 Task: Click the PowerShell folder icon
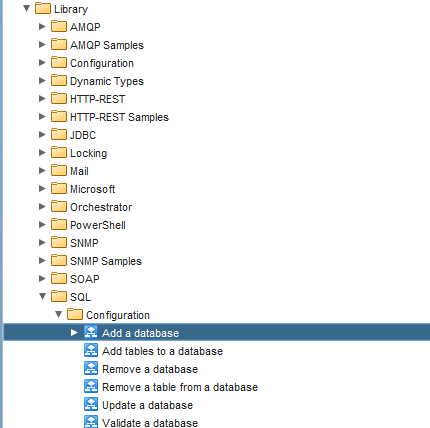[x=59, y=224]
